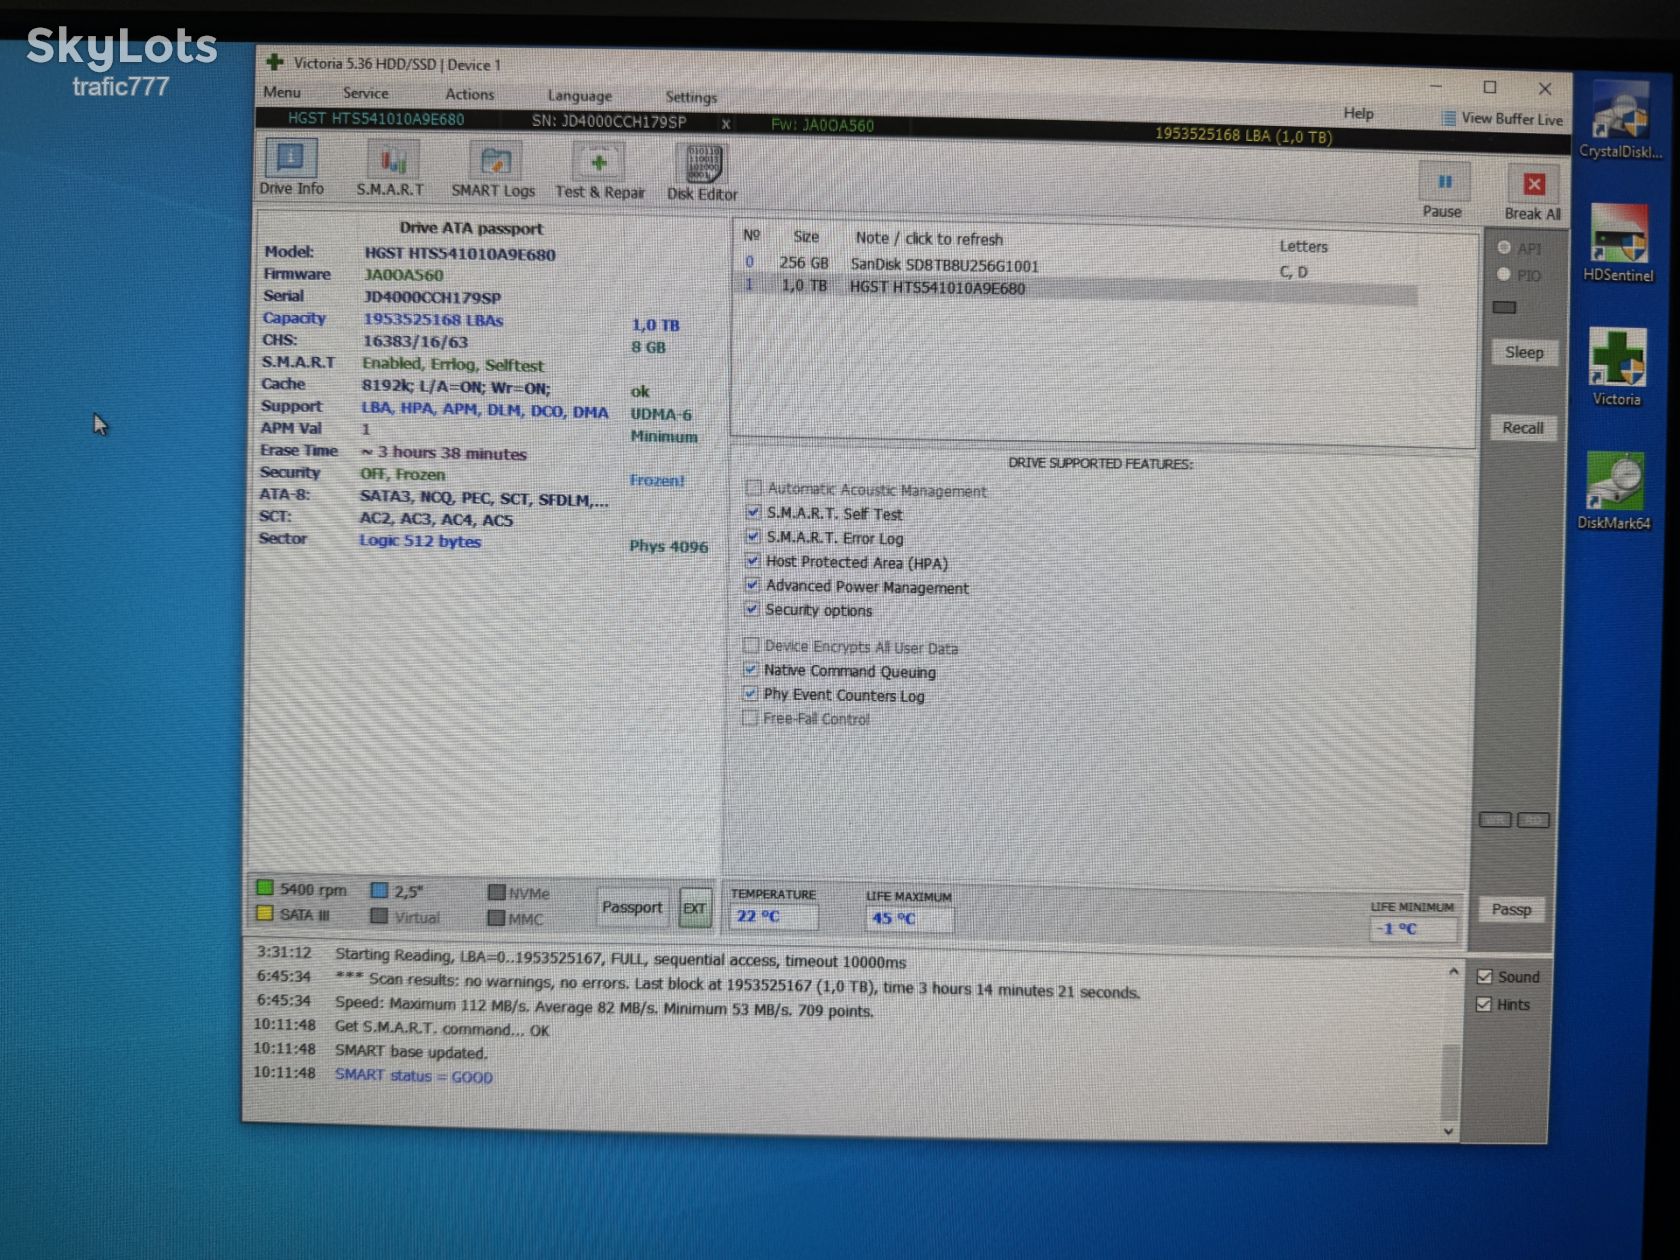Open the Help menu
The height and width of the screenshot is (1260, 1680).
[x=1358, y=113]
